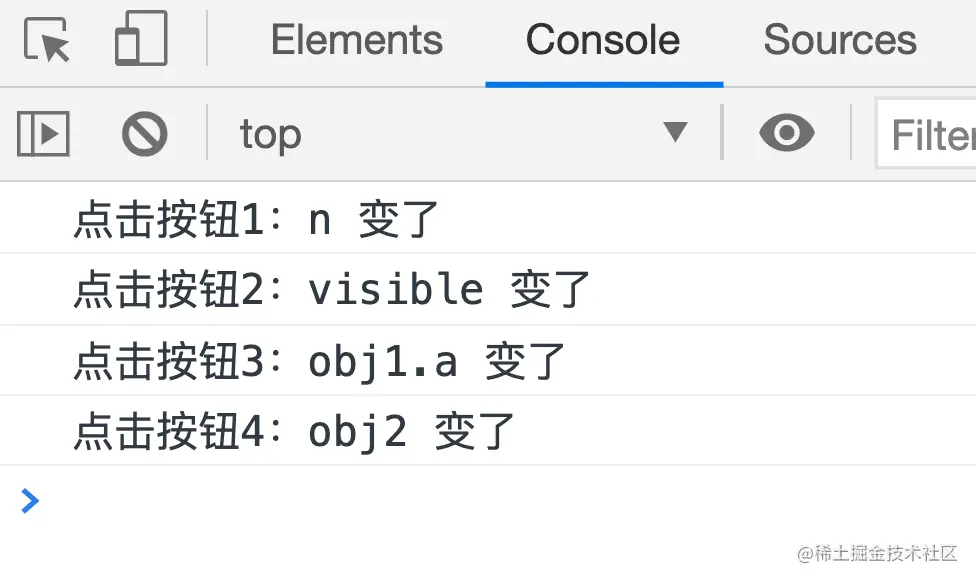Focus the Filter input field
The width and height of the screenshot is (976, 582).
[x=926, y=134]
